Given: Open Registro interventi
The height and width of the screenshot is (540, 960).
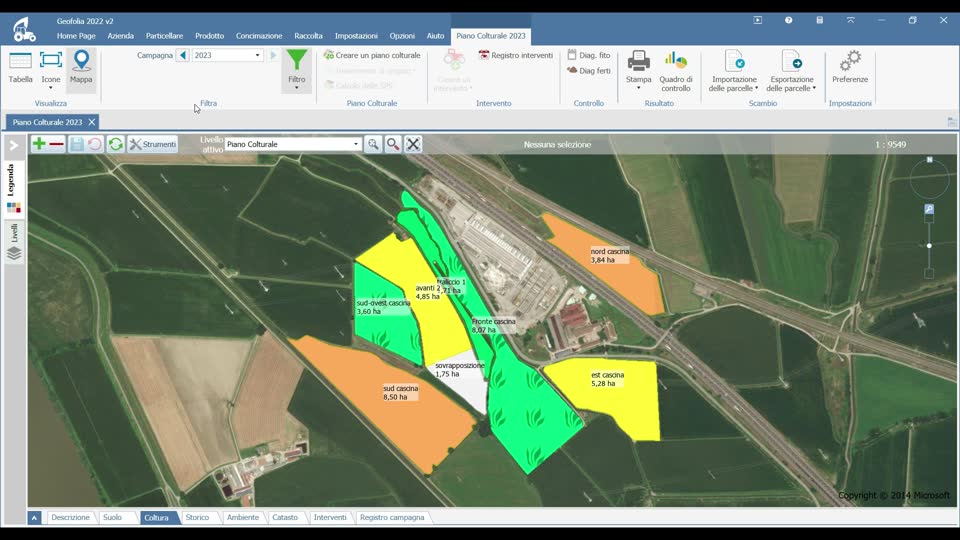Looking at the screenshot, I should [516, 55].
